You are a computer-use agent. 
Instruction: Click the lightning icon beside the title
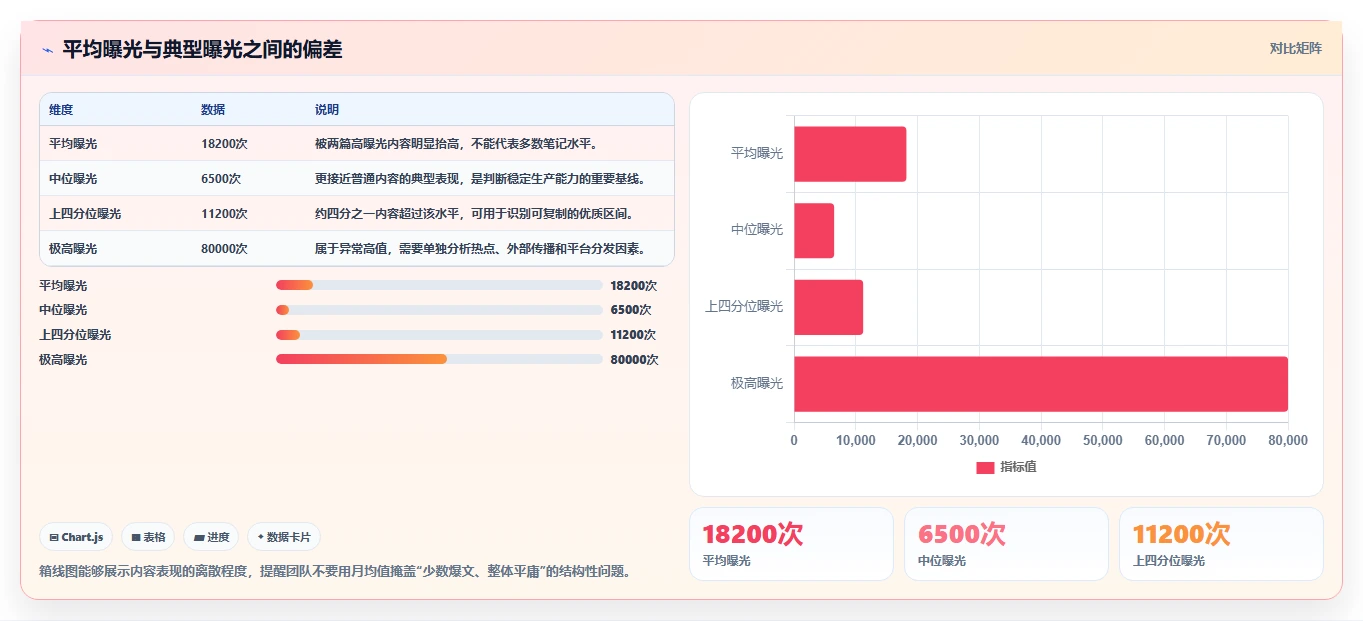click(47, 50)
